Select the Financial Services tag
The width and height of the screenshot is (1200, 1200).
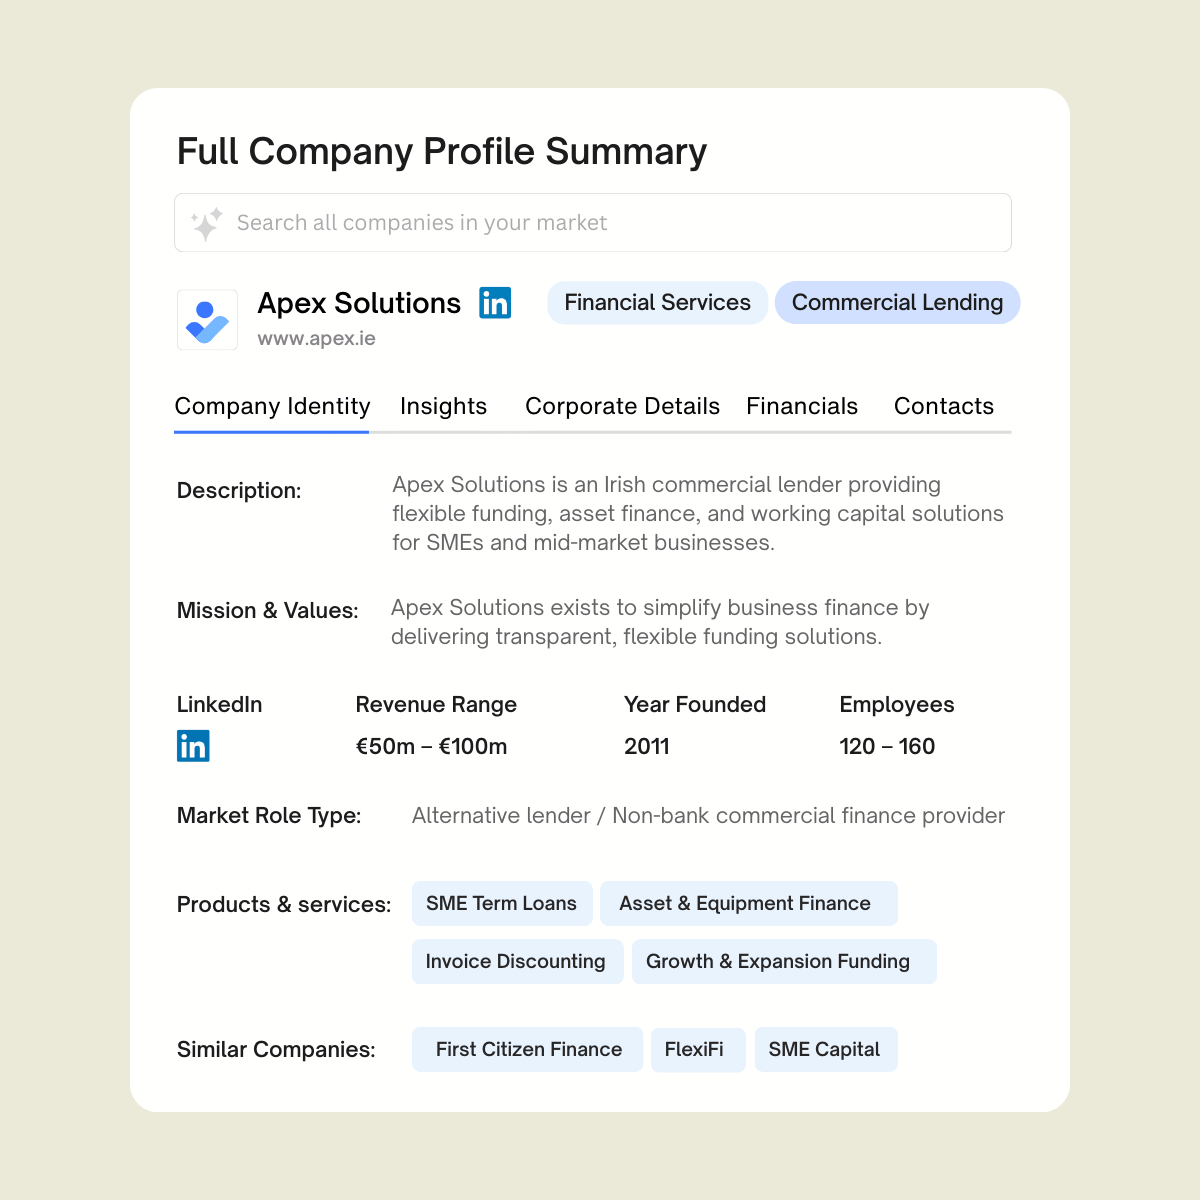[657, 303]
